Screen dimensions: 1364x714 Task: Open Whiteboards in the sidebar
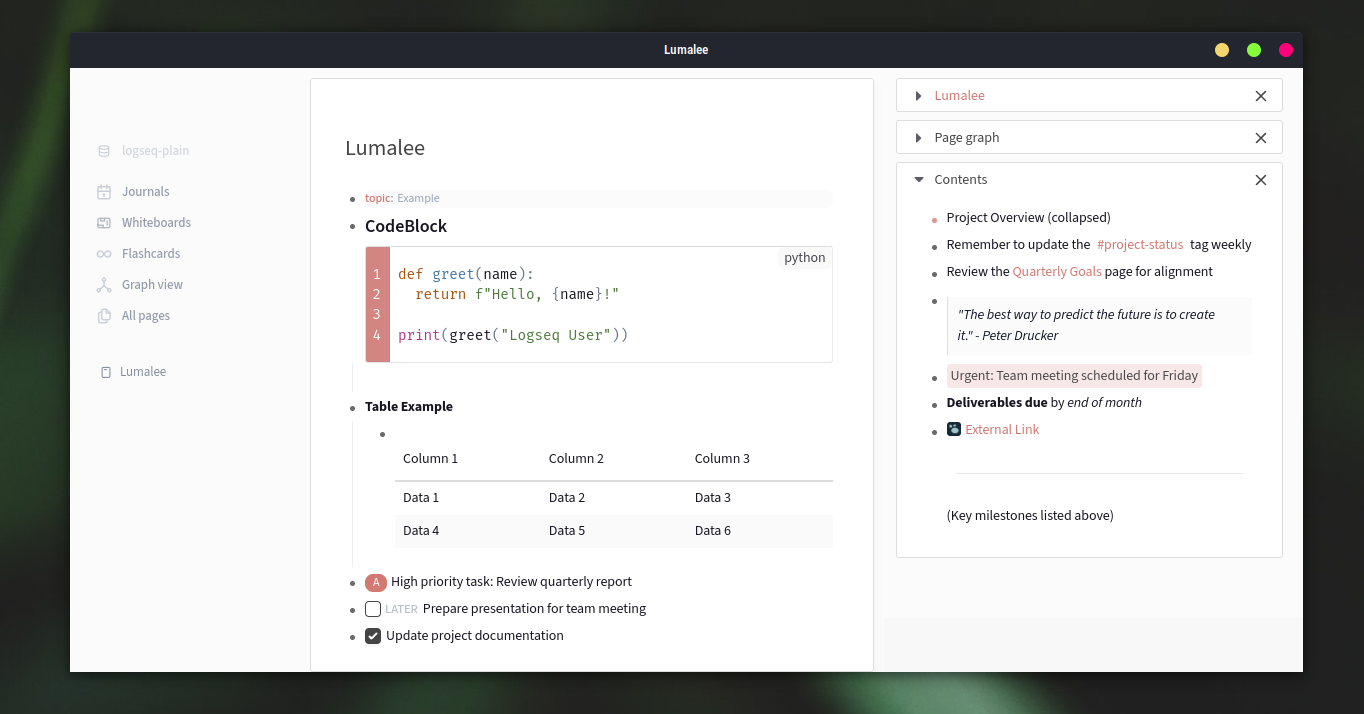pos(156,223)
